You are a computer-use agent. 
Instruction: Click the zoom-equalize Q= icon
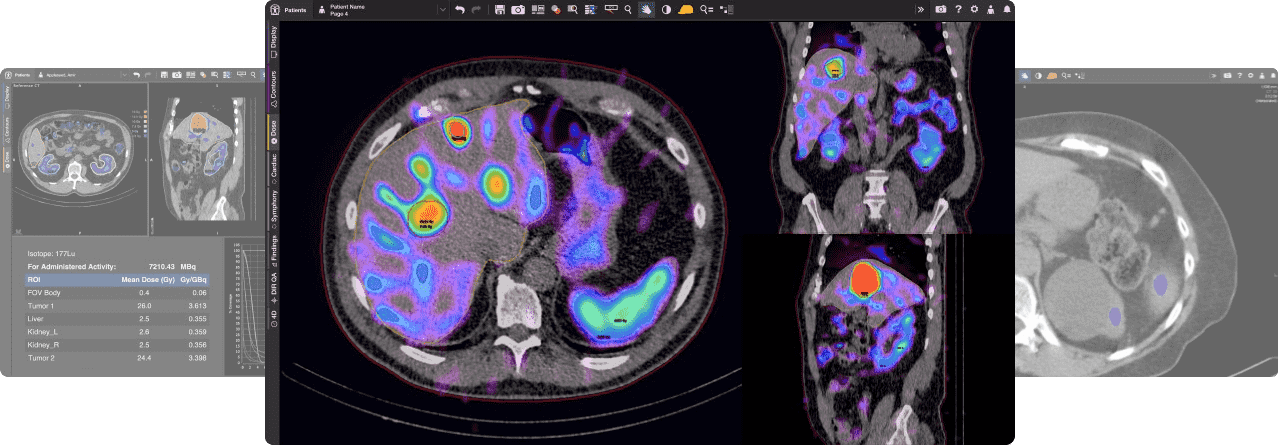tap(707, 9)
